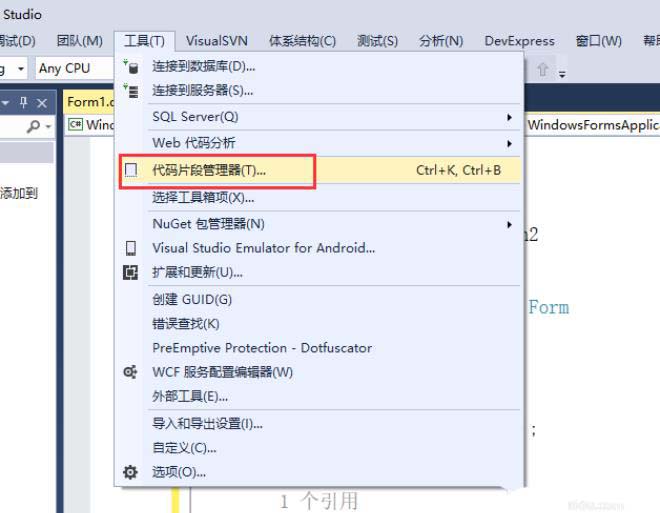
Task: Select 创建 GUID(G) menu entry
Action: coord(192,300)
